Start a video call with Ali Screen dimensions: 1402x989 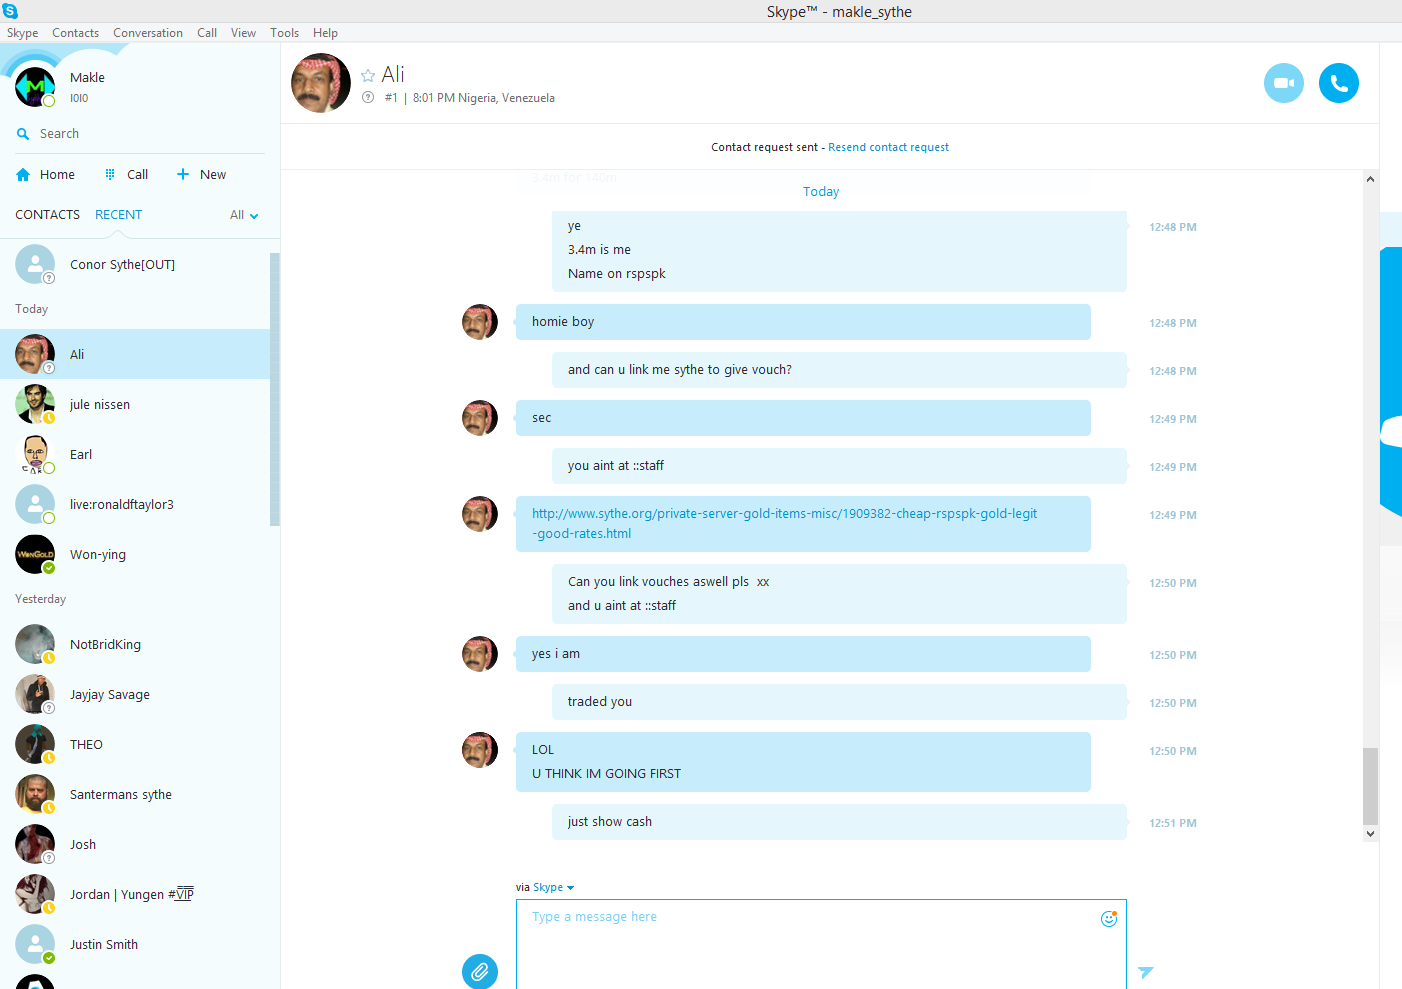[x=1284, y=83]
